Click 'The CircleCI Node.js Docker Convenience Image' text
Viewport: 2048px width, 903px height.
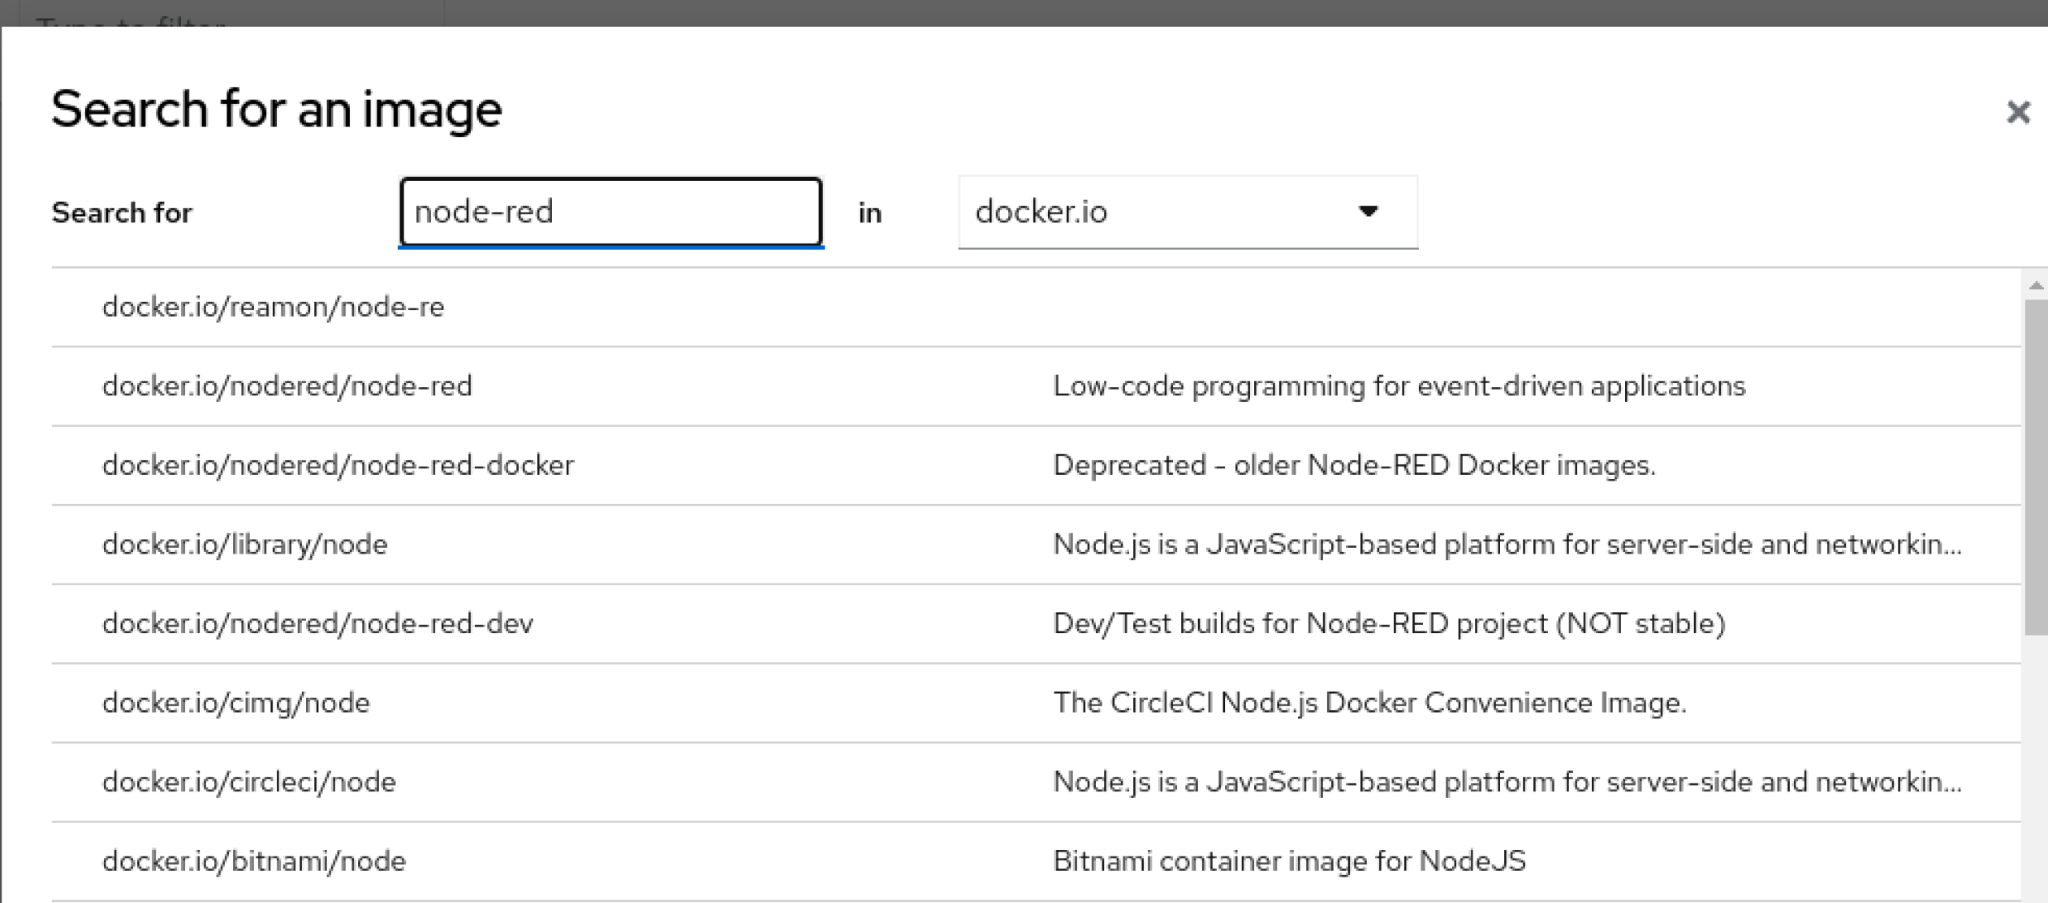[x=1369, y=703]
